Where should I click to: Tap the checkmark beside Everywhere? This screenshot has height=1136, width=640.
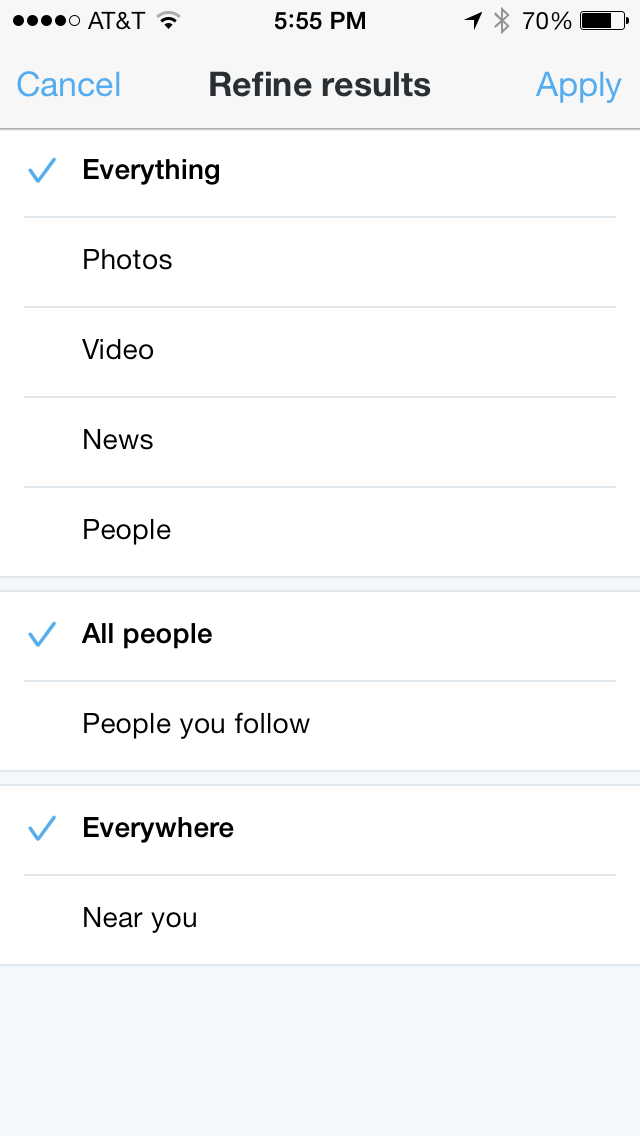pos(42,829)
